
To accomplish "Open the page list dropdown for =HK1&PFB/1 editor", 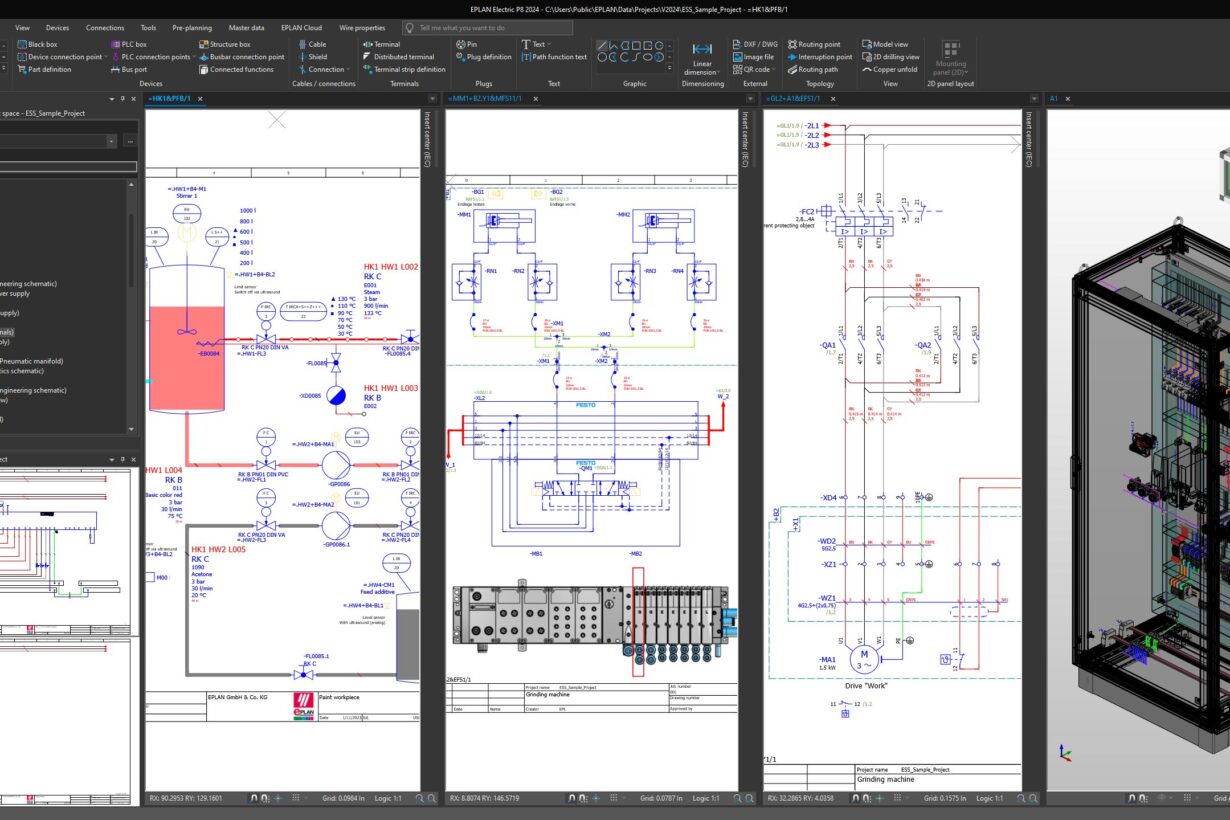I will coord(432,99).
